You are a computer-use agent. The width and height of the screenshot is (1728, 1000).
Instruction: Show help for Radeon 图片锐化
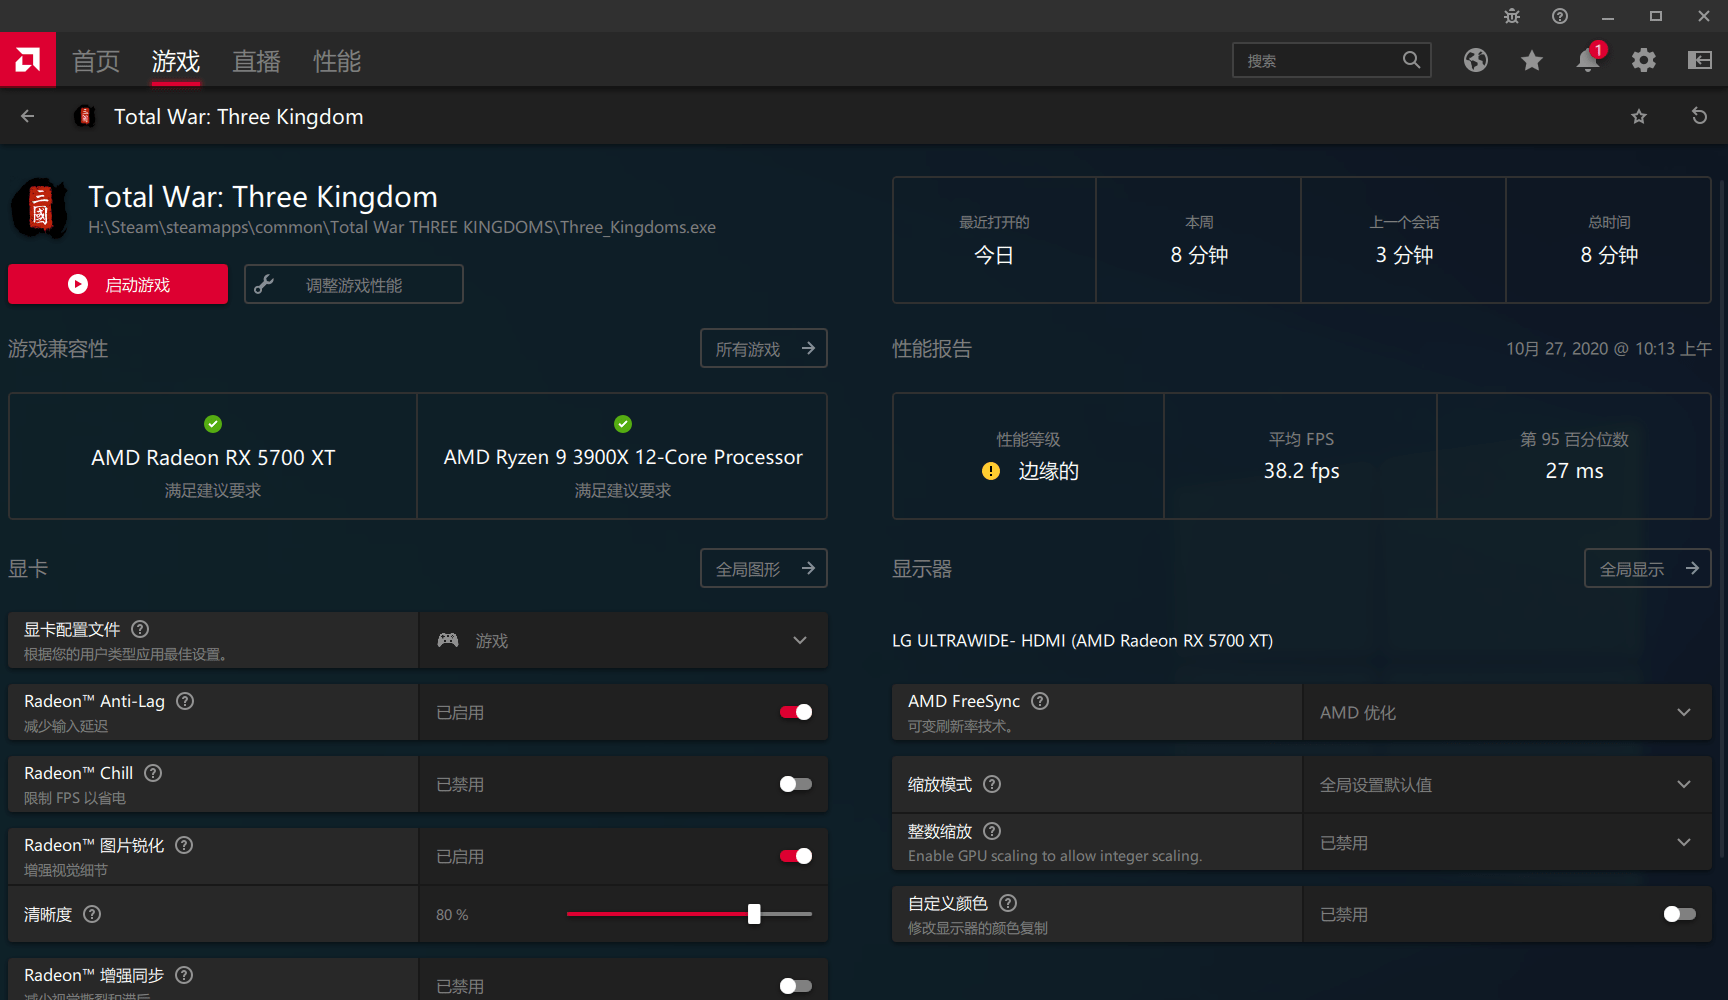coord(184,845)
